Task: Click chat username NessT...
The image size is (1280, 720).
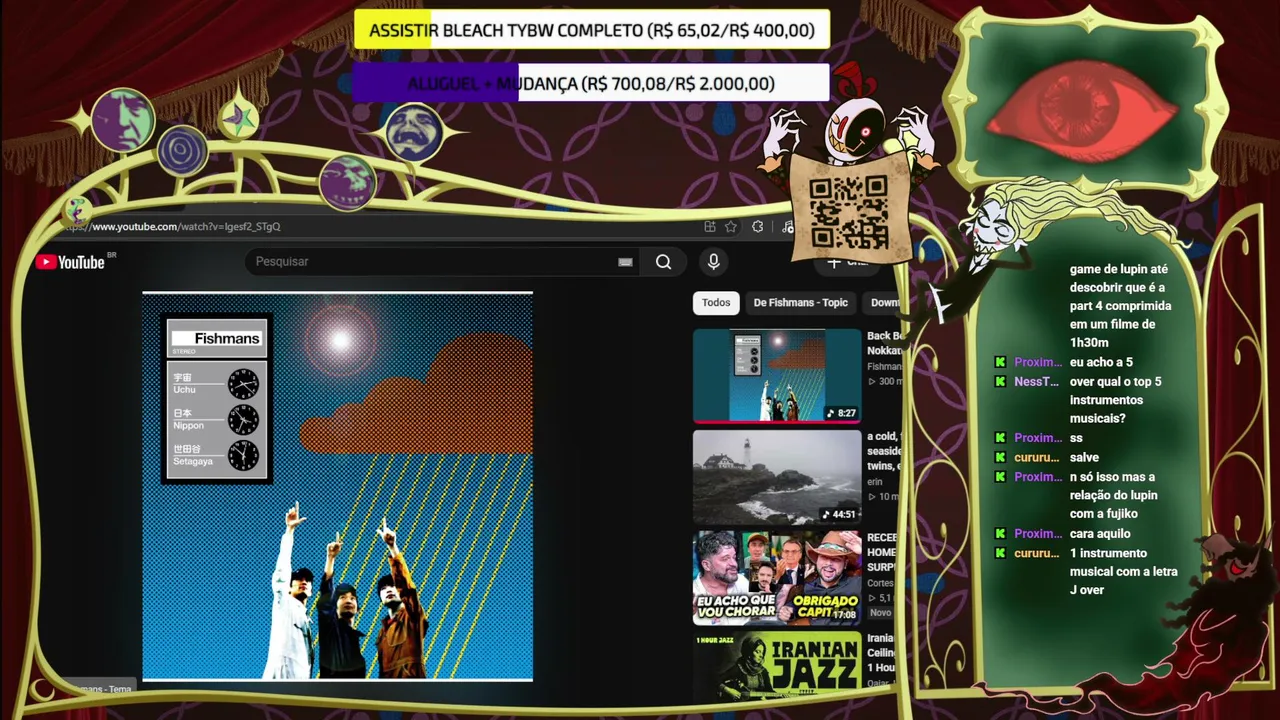Action: [1036, 382]
